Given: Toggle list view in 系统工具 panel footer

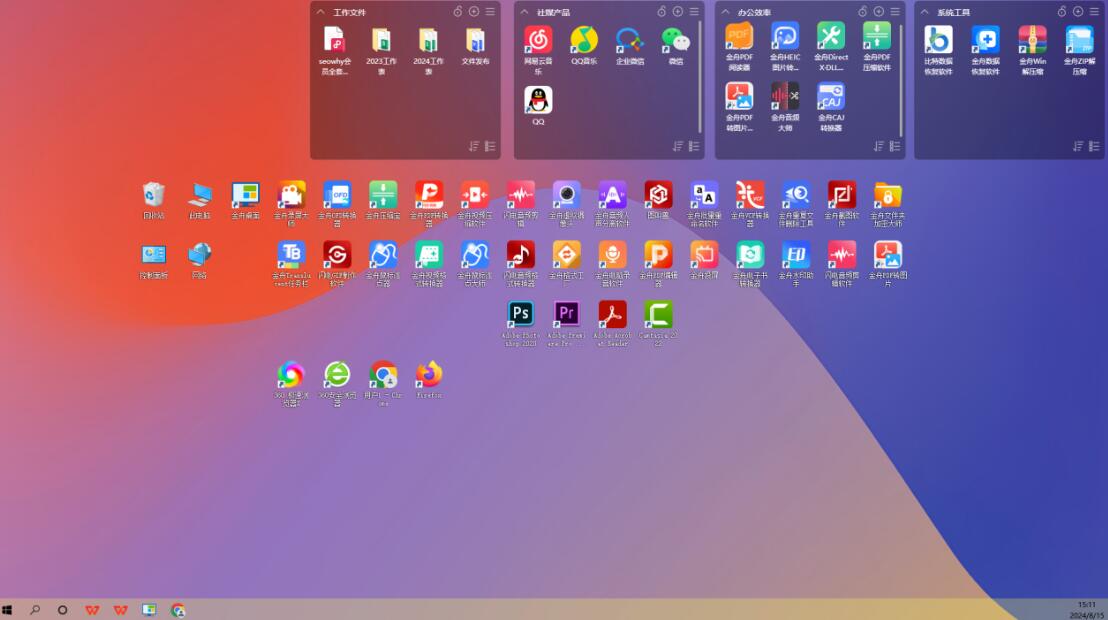Looking at the screenshot, I should (1094, 146).
